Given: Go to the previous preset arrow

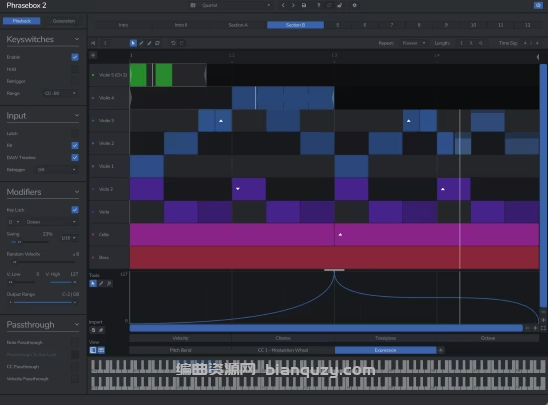Looking at the screenshot, I should 283,5.
